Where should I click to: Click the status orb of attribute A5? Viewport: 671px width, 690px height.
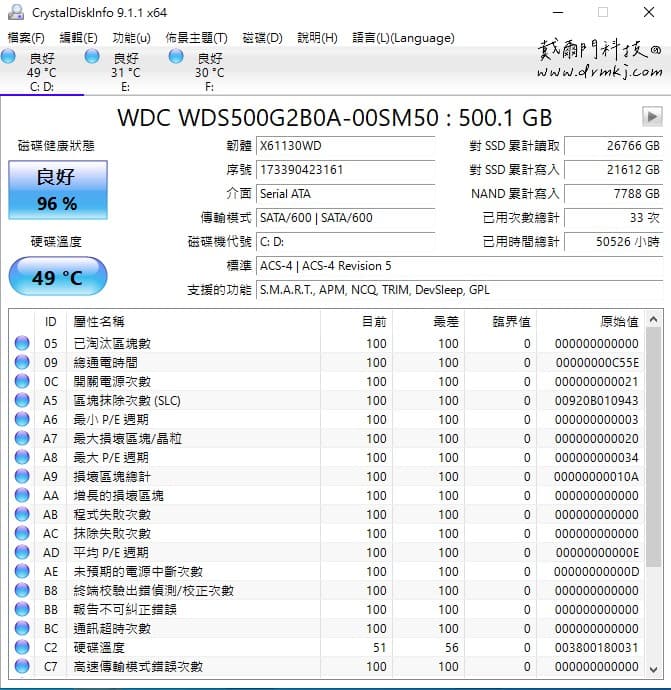tap(22, 400)
